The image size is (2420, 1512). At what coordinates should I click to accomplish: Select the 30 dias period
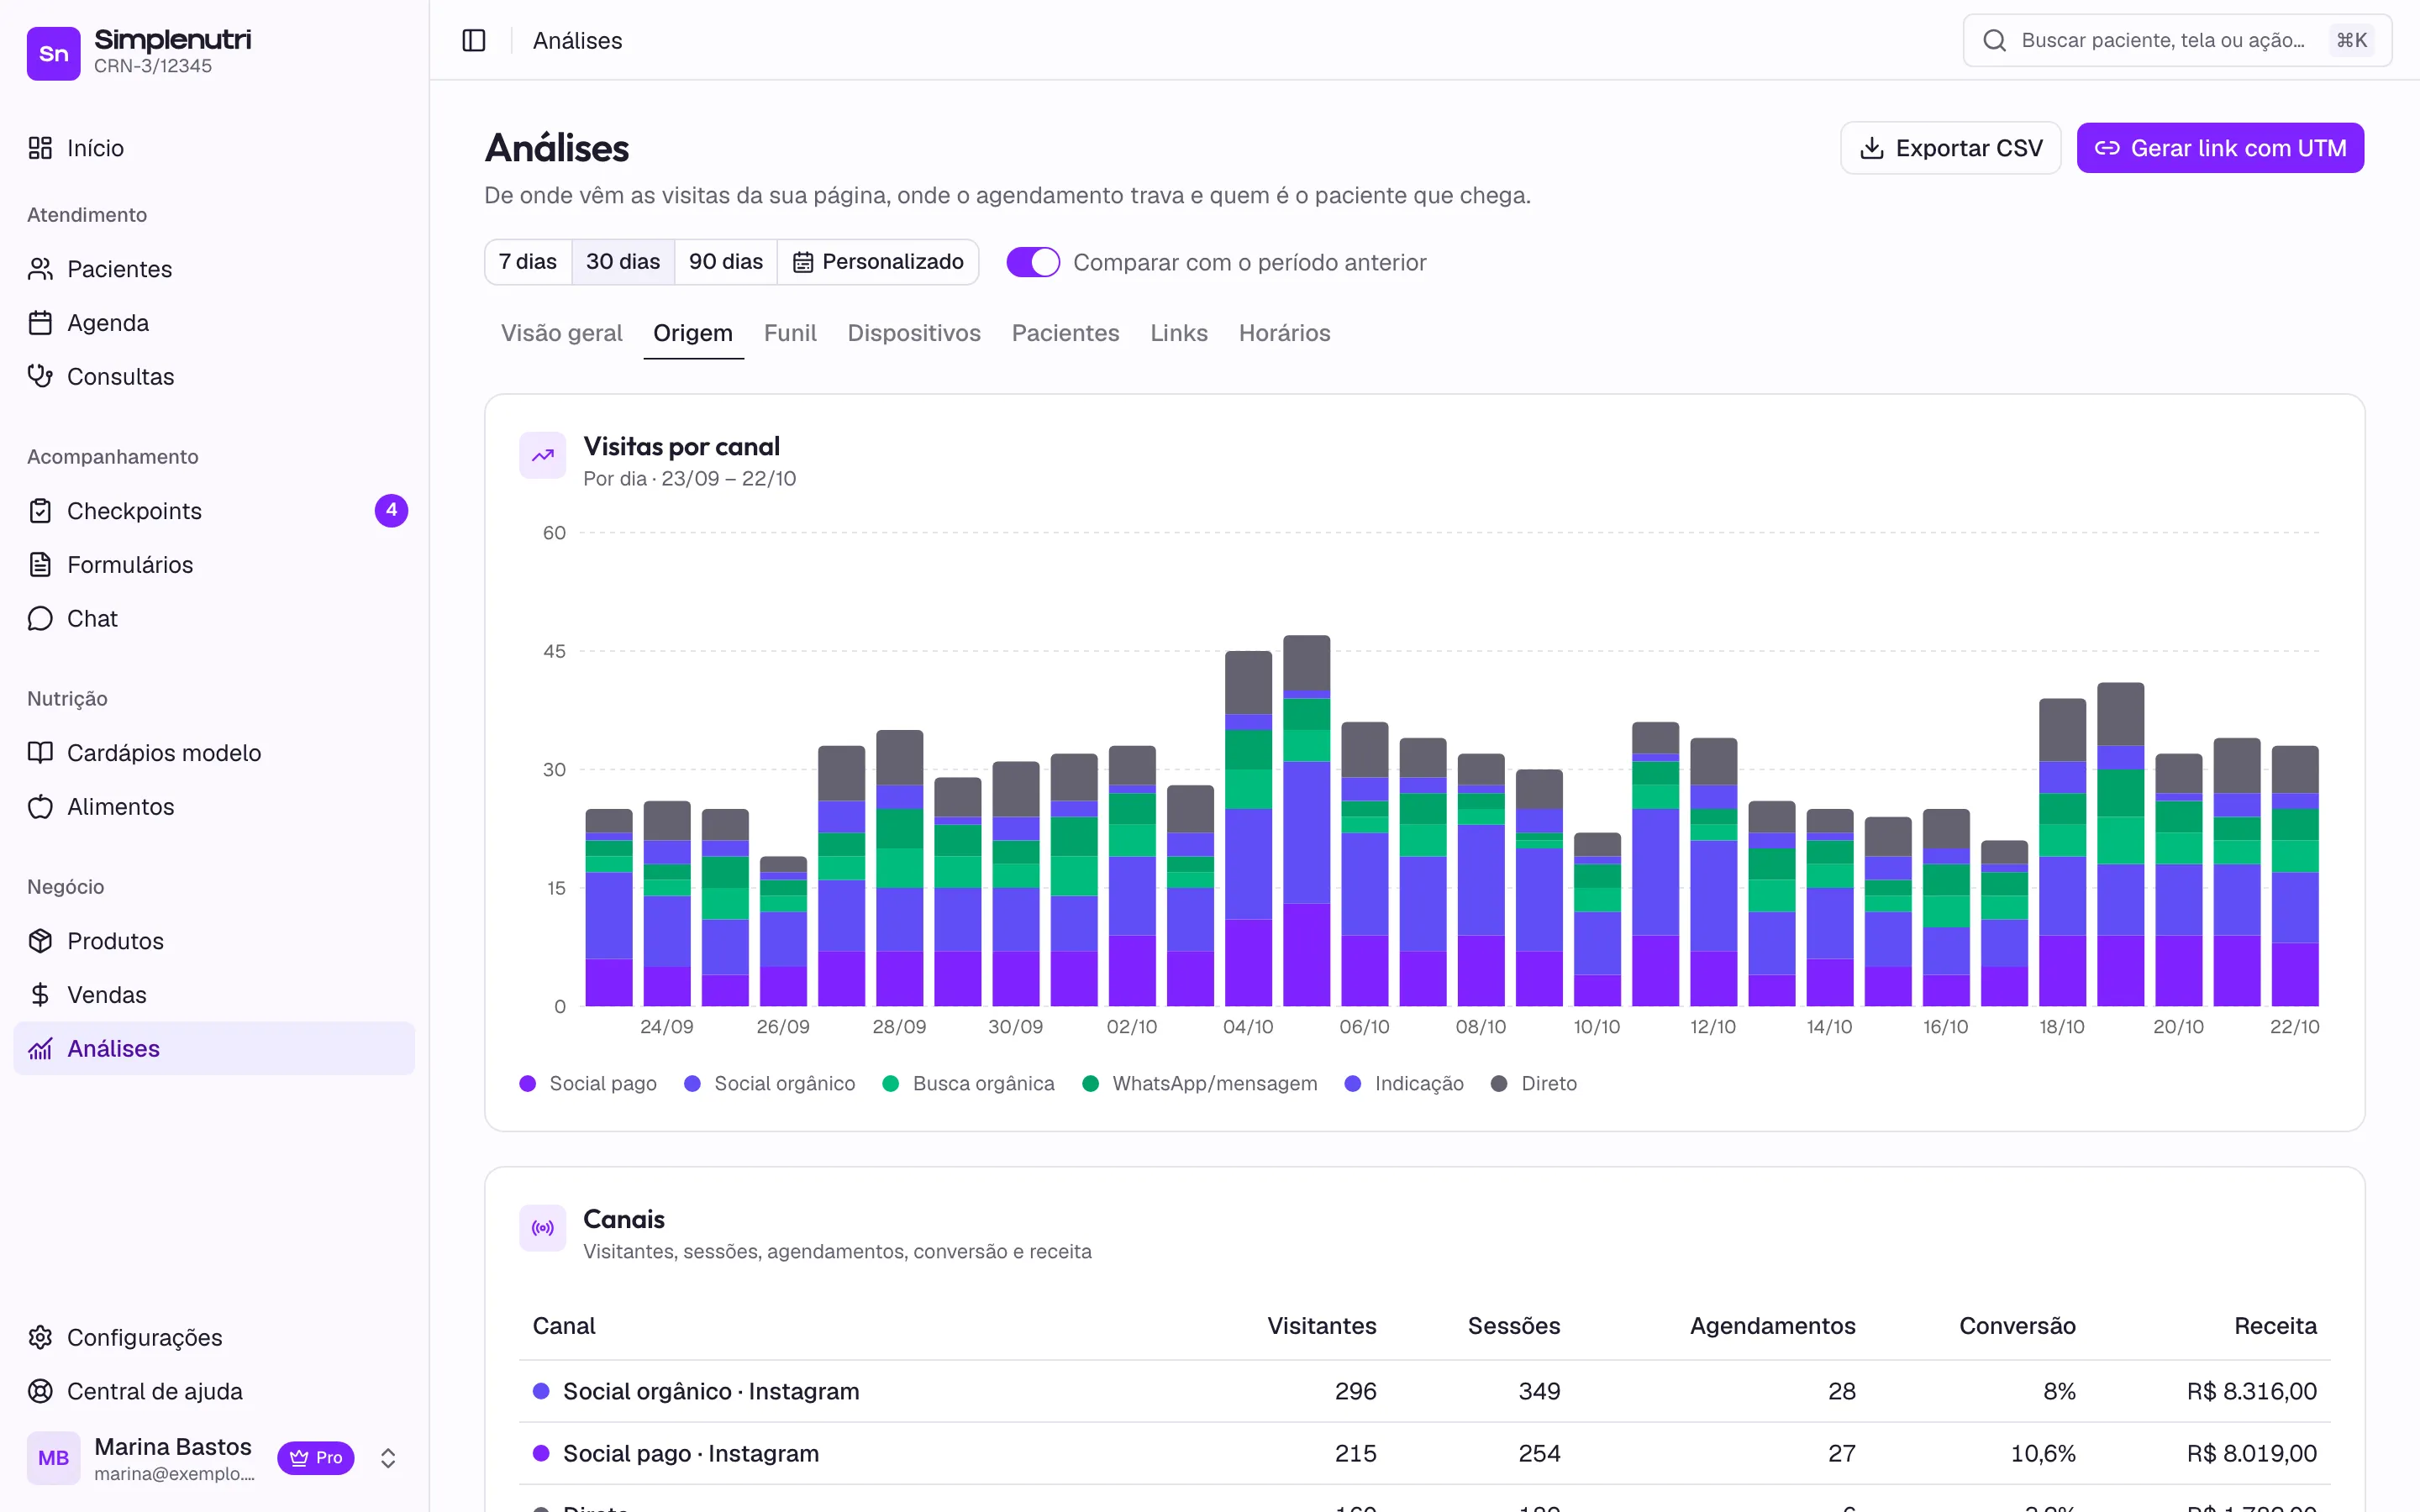click(623, 262)
